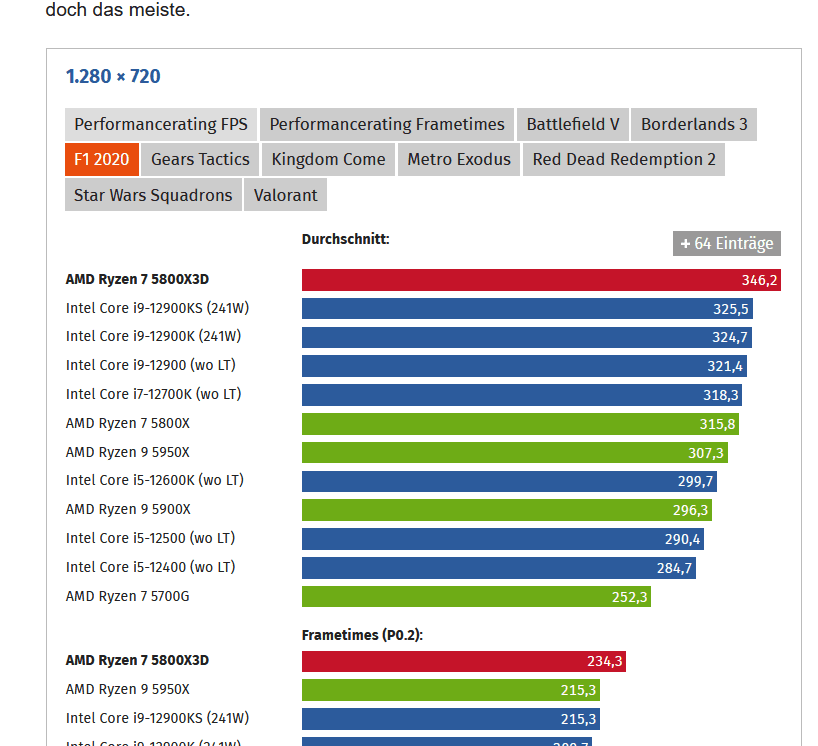Click the Durchschnitt: section label

(x=345, y=239)
